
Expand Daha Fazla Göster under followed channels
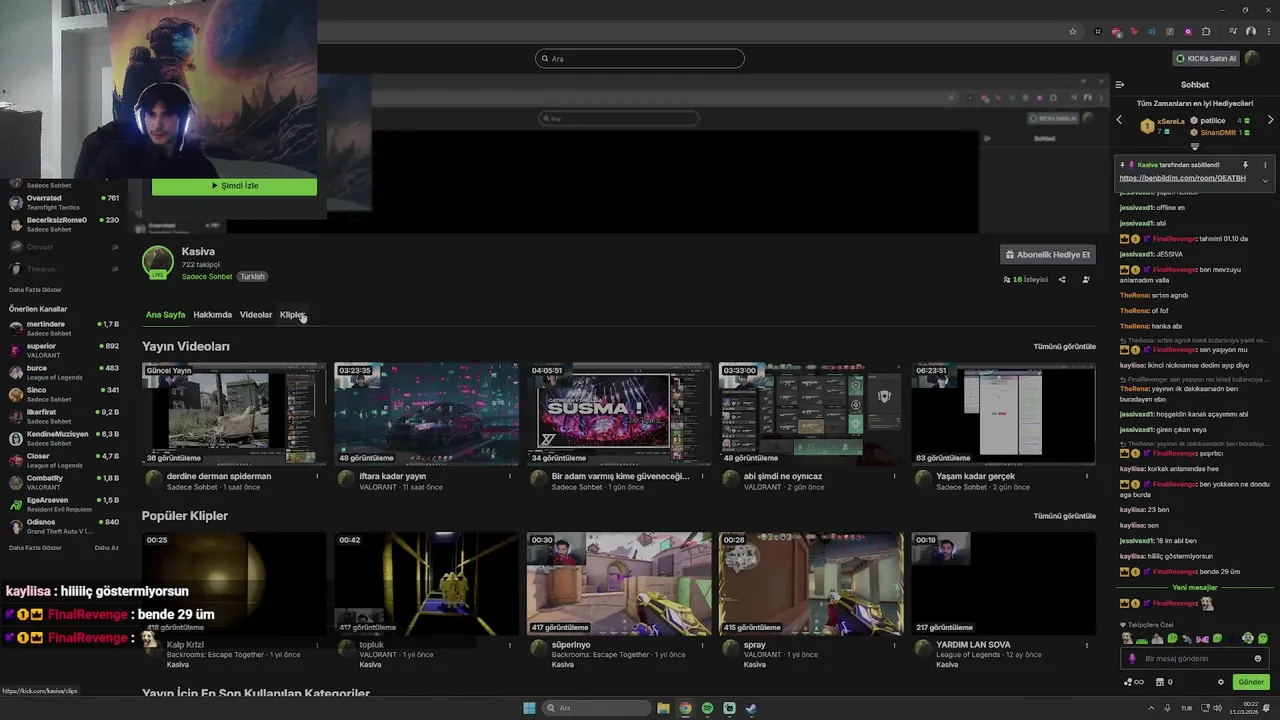pyautogui.click(x=35, y=290)
